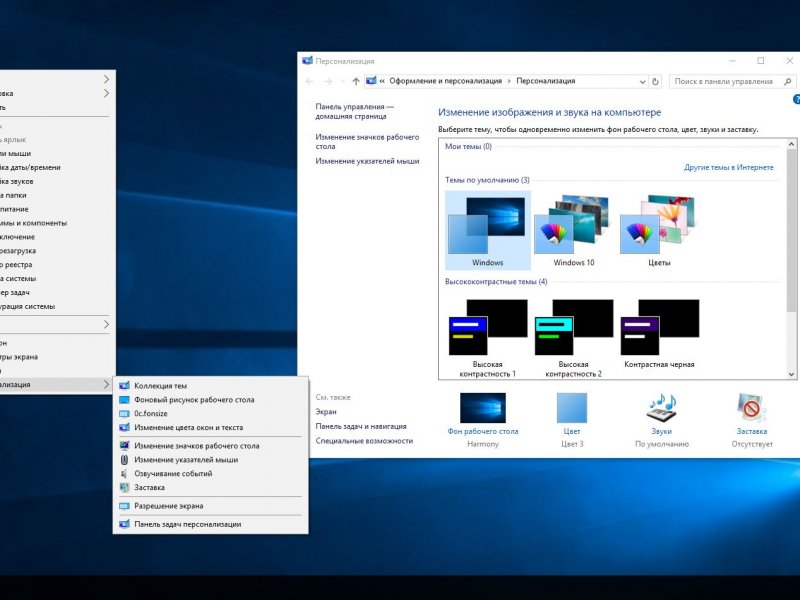Open Панель управления — домашняя страница link

354,111
